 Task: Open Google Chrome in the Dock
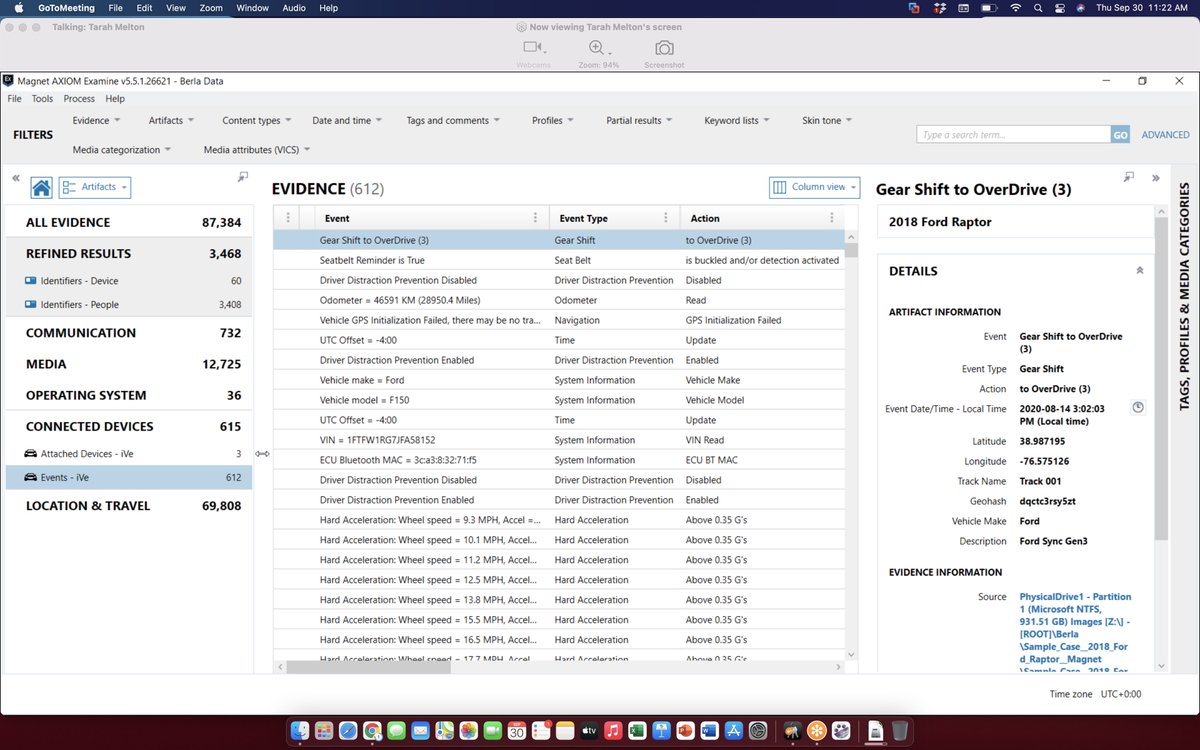coord(371,731)
